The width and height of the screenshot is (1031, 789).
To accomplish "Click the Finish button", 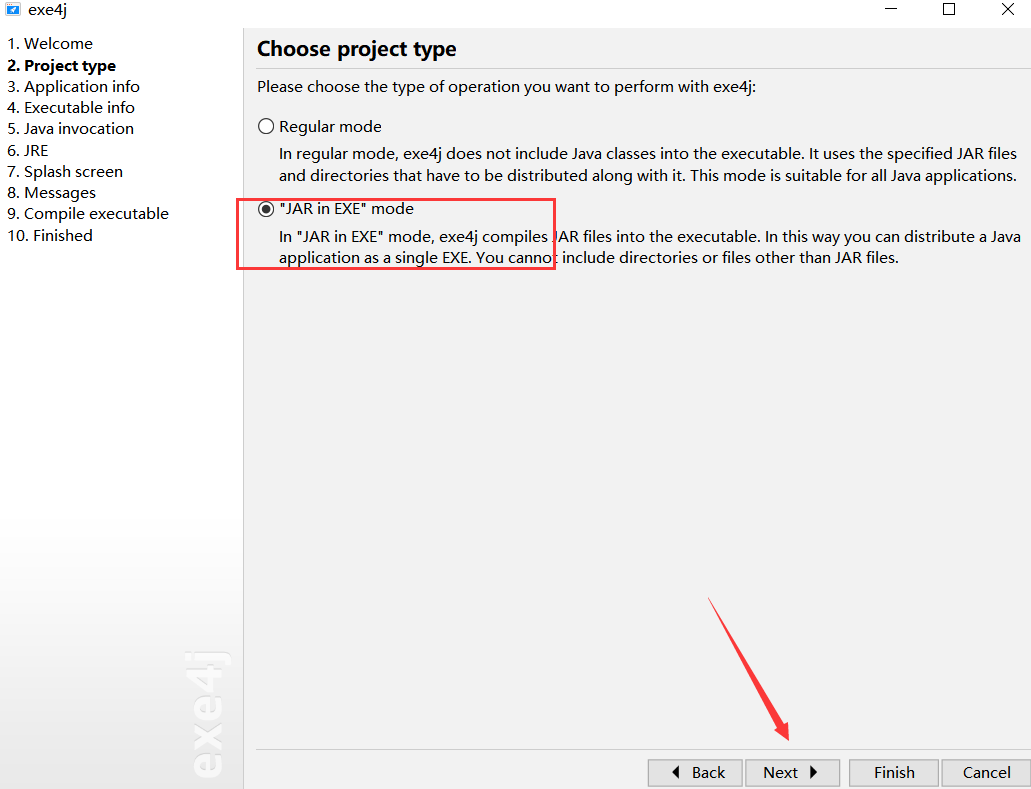I will pos(893,772).
